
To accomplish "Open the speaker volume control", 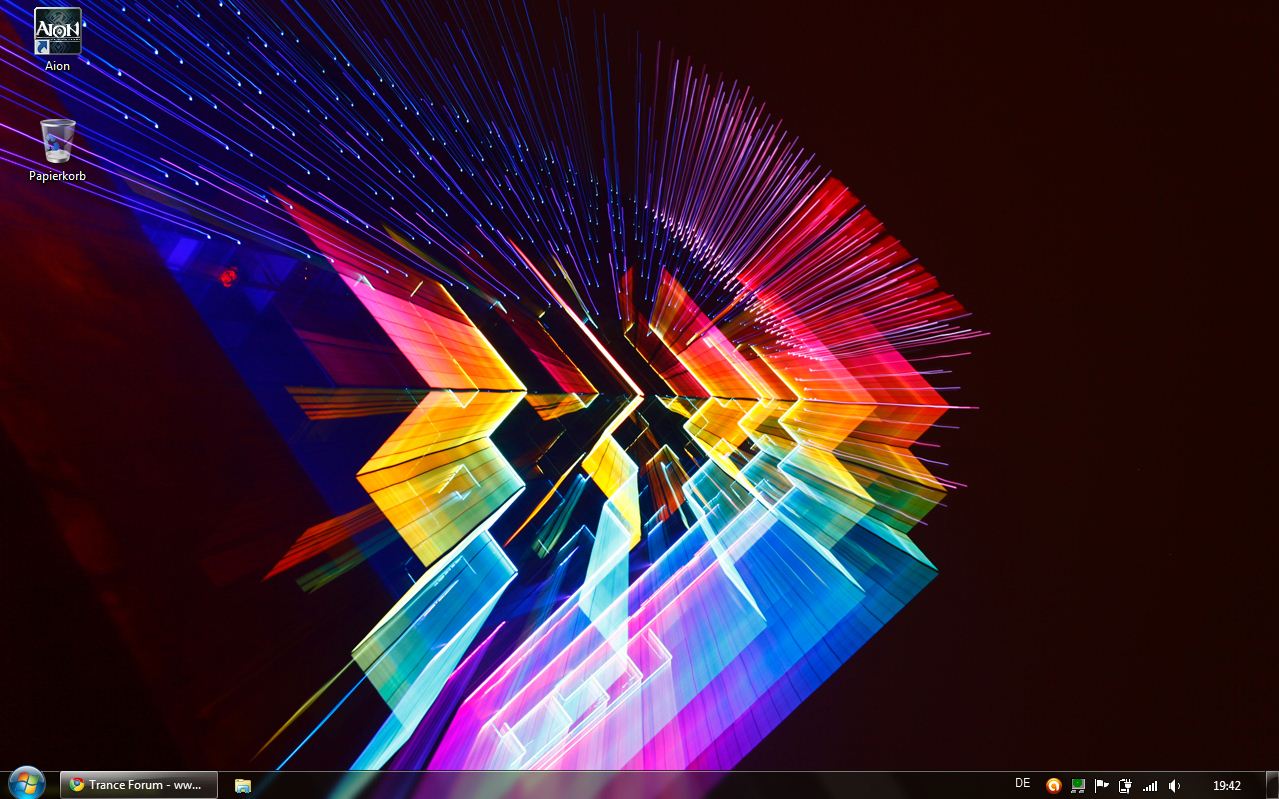I will (x=1174, y=785).
